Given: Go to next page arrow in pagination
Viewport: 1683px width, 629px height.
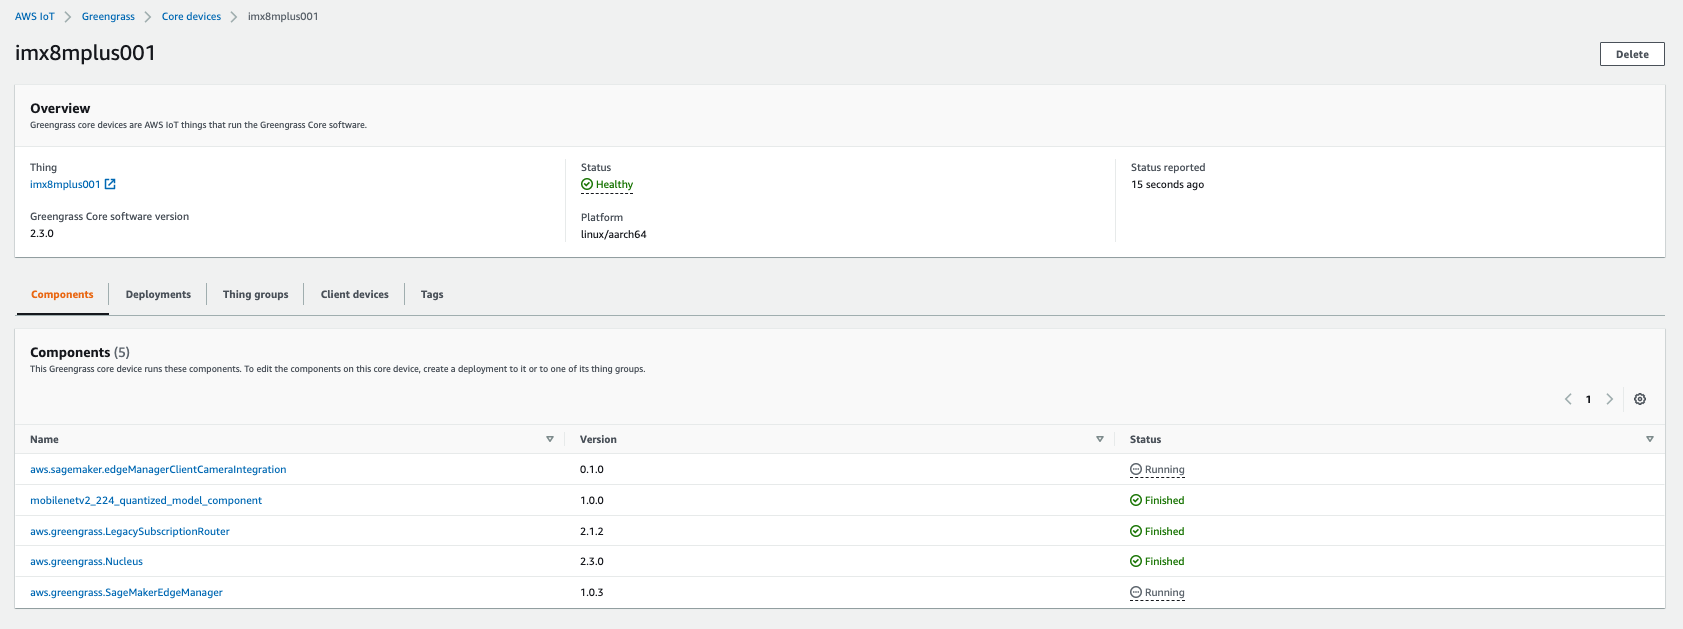Looking at the screenshot, I should pyautogui.click(x=1609, y=399).
